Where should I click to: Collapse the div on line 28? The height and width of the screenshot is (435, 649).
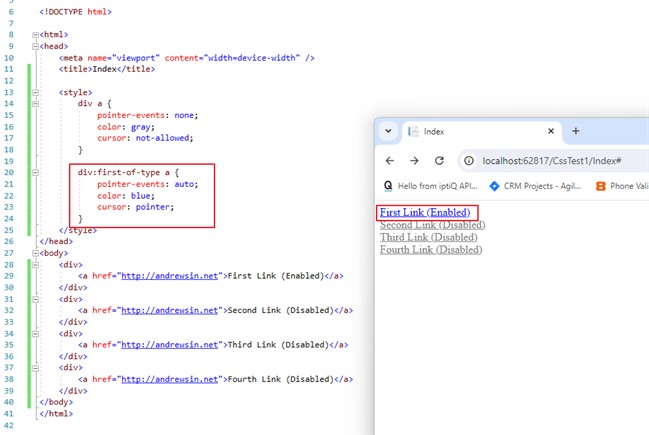click(36, 264)
